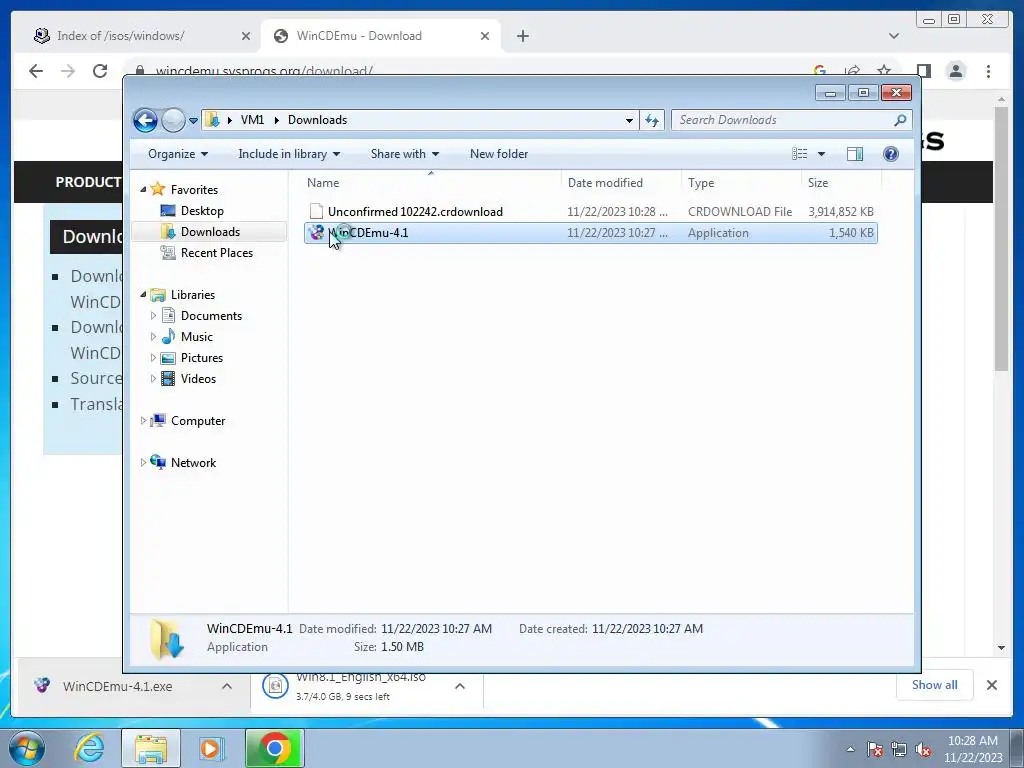Image resolution: width=1024 pixels, height=768 pixels.
Task: Select Computer in navigation pane
Action: pos(198,421)
